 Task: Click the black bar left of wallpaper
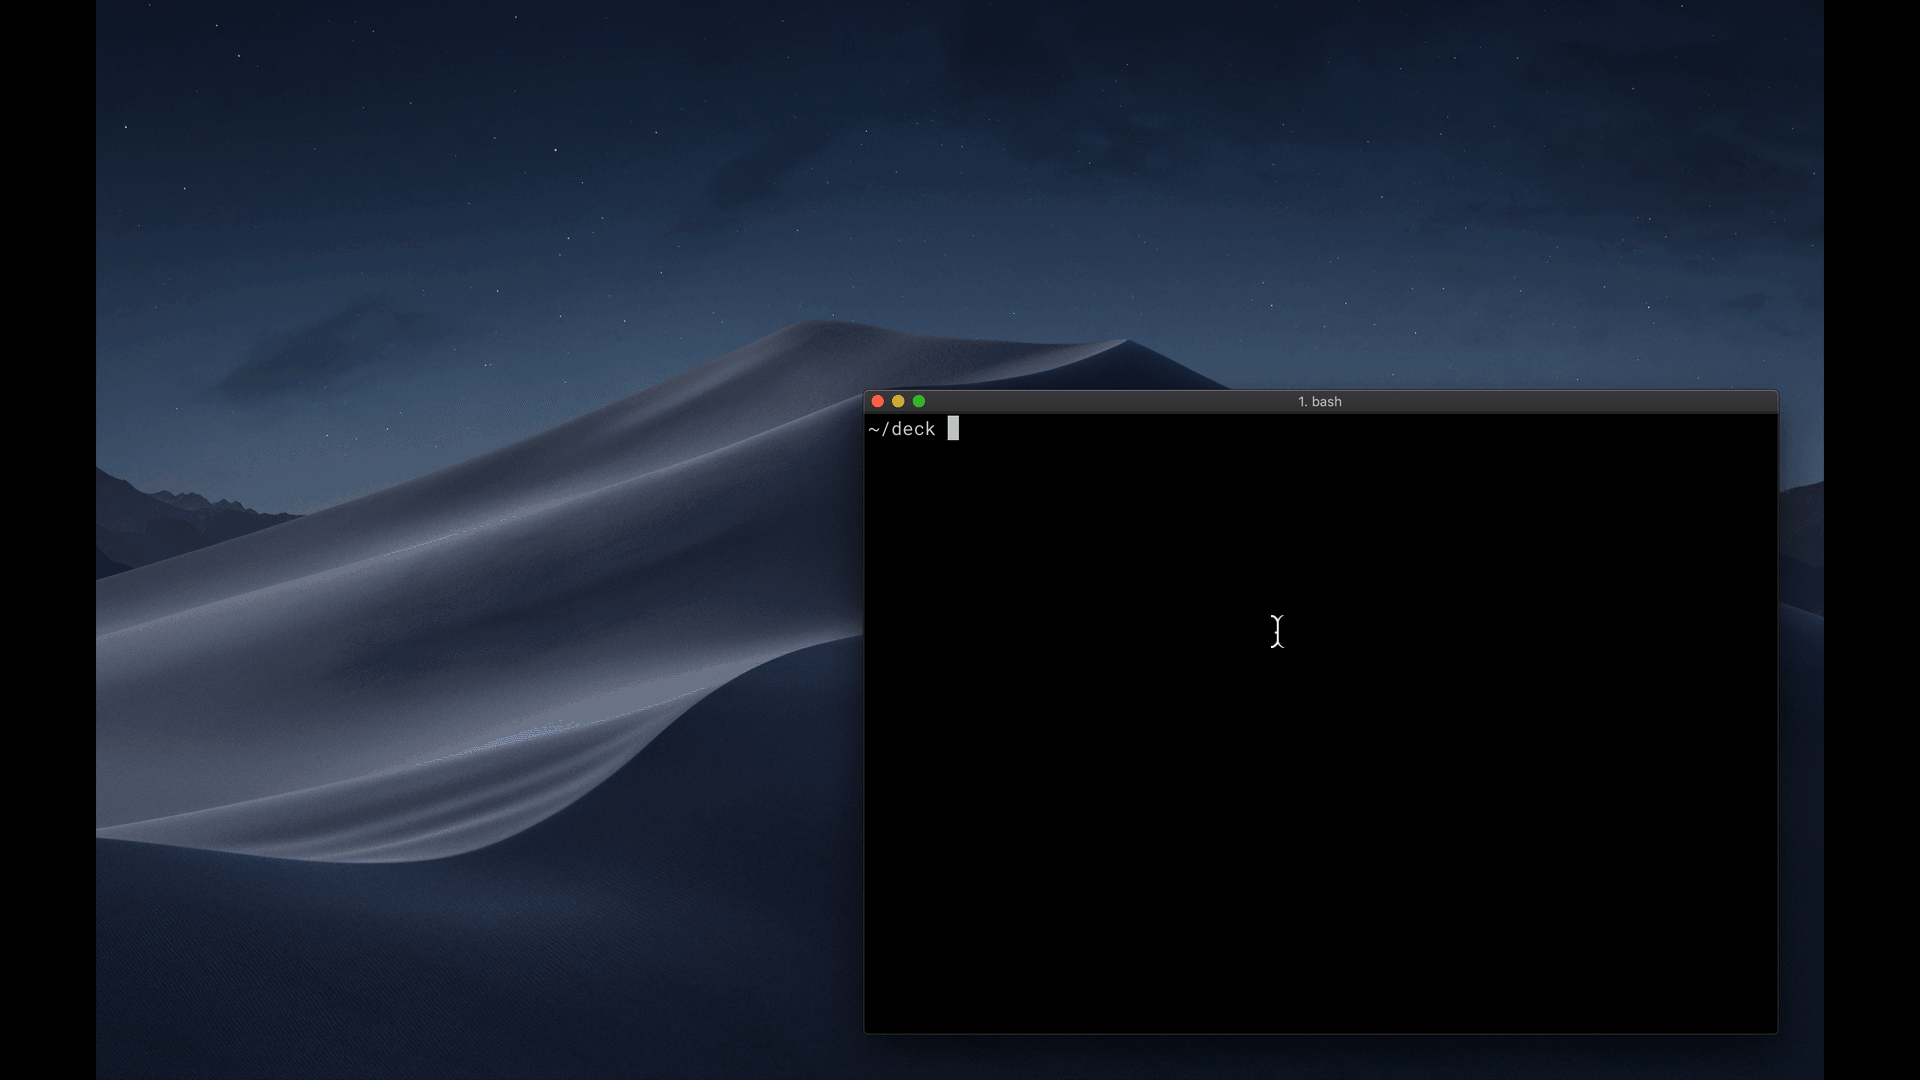47,540
